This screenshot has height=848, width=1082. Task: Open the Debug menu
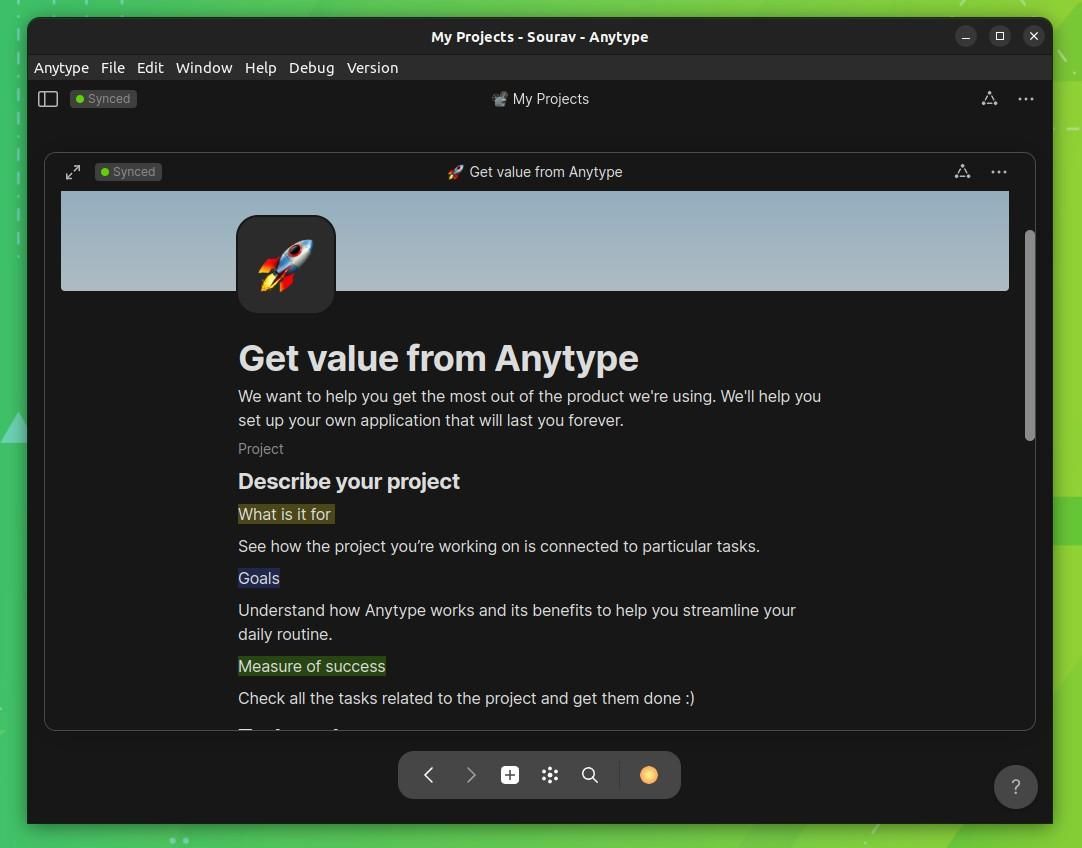(311, 67)
